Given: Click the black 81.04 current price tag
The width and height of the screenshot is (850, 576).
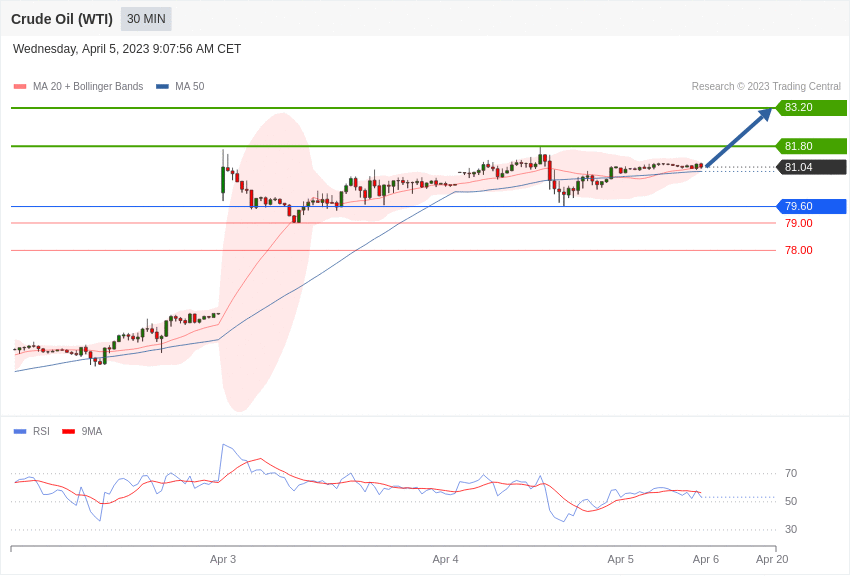Looking at the screenshot, I should pos(810,168).
